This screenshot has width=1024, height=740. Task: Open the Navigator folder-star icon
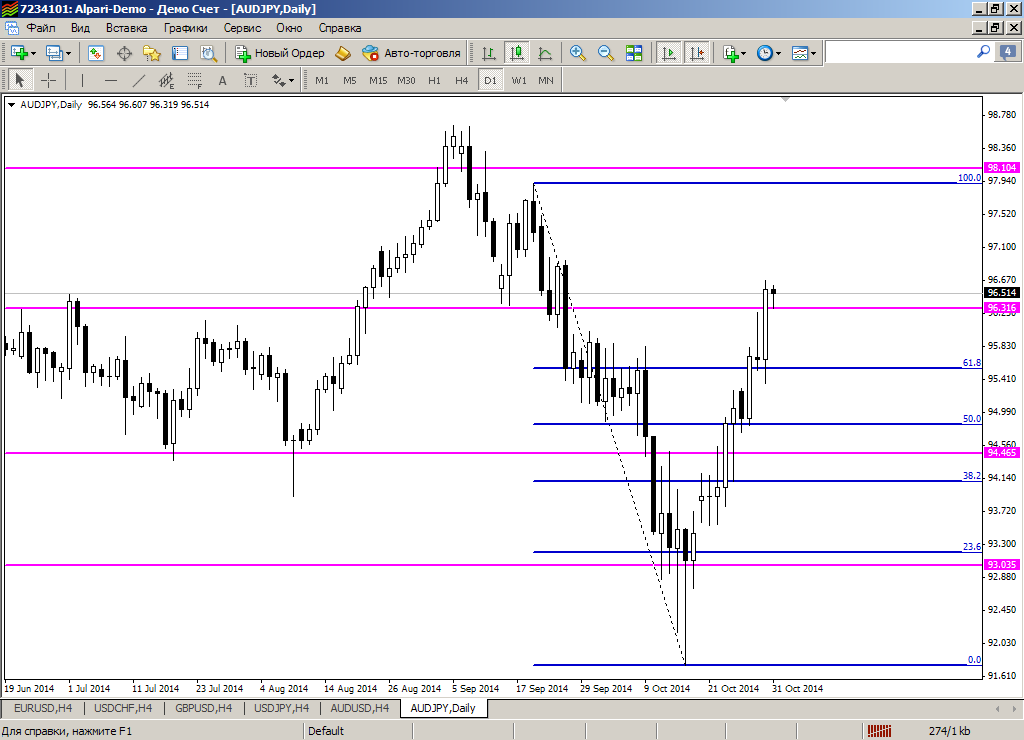(x=152, y=53)
